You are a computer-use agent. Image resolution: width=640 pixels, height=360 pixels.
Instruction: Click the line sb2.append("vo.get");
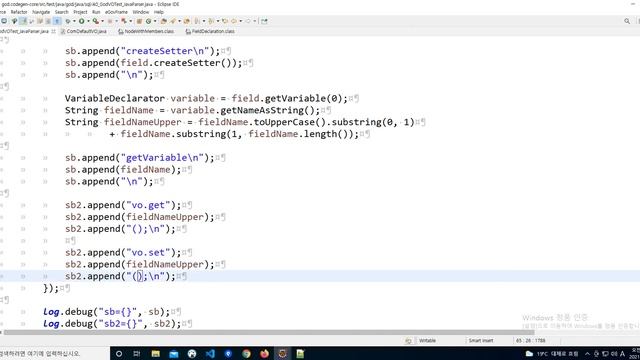[123, 205]
